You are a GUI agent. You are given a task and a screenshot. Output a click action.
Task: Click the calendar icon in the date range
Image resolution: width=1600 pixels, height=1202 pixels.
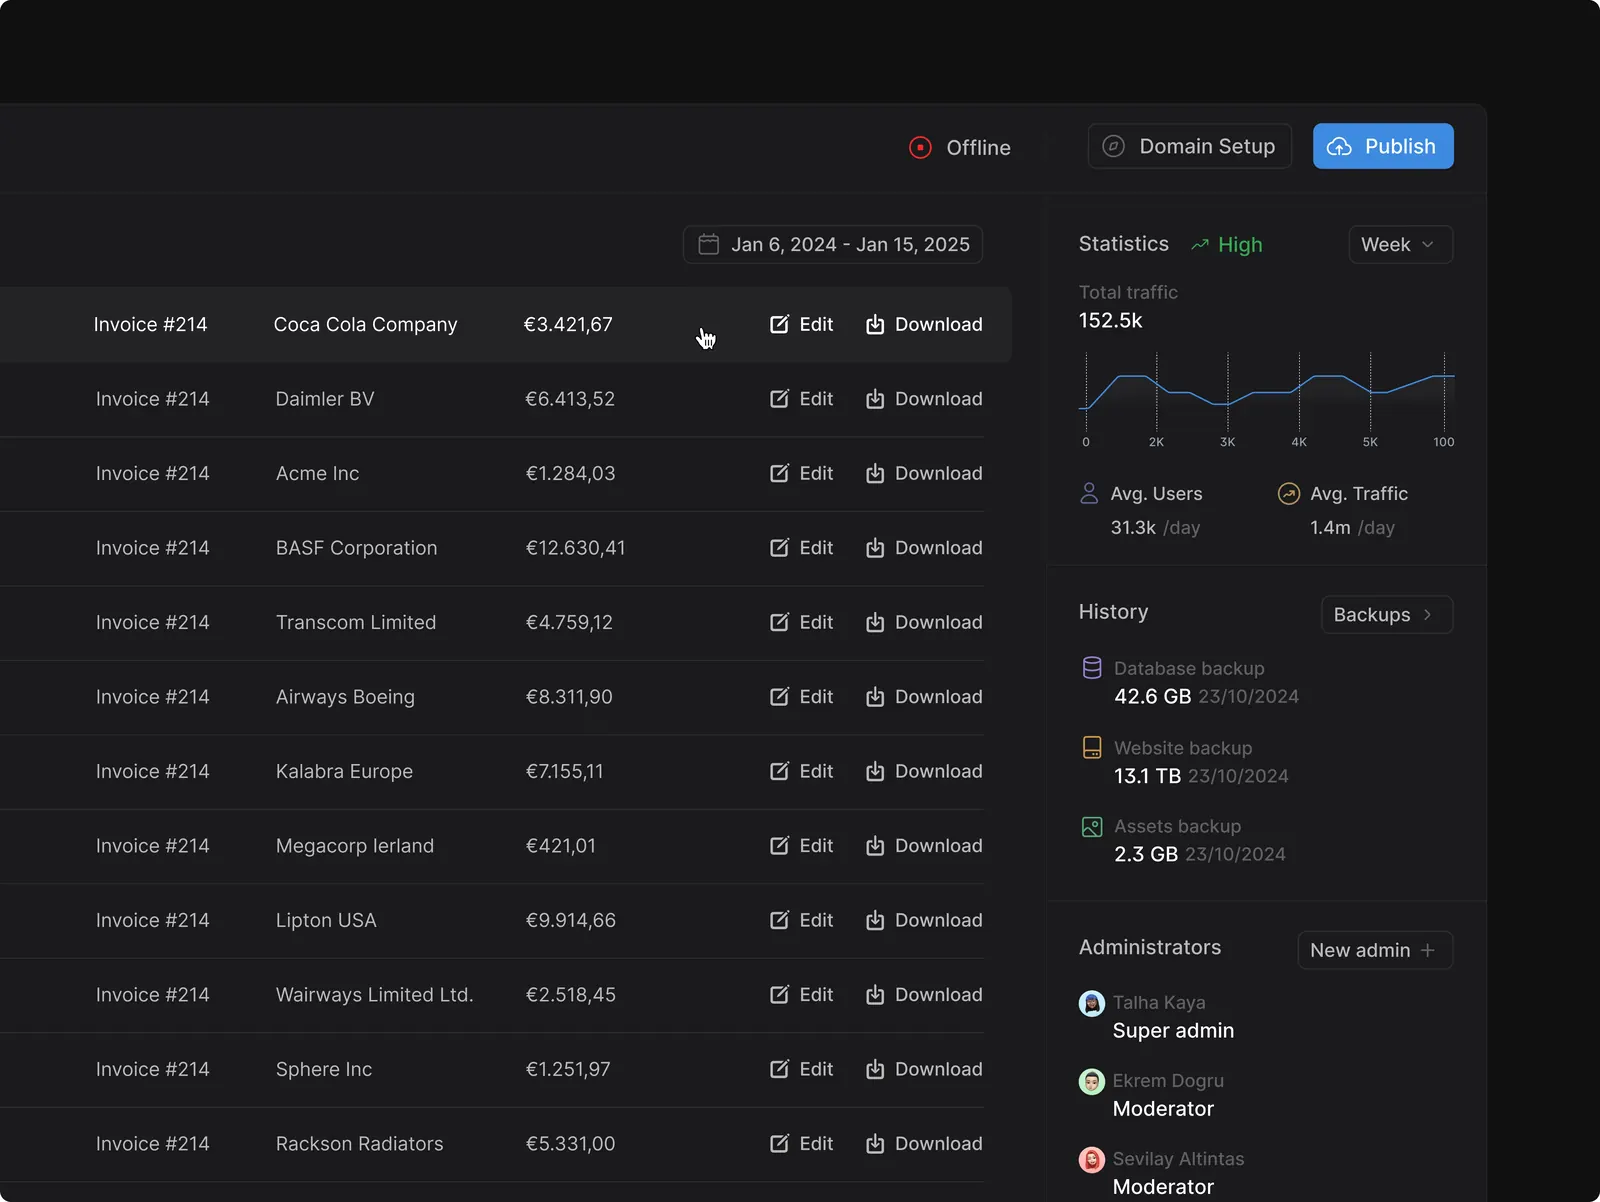coord(708,244)
